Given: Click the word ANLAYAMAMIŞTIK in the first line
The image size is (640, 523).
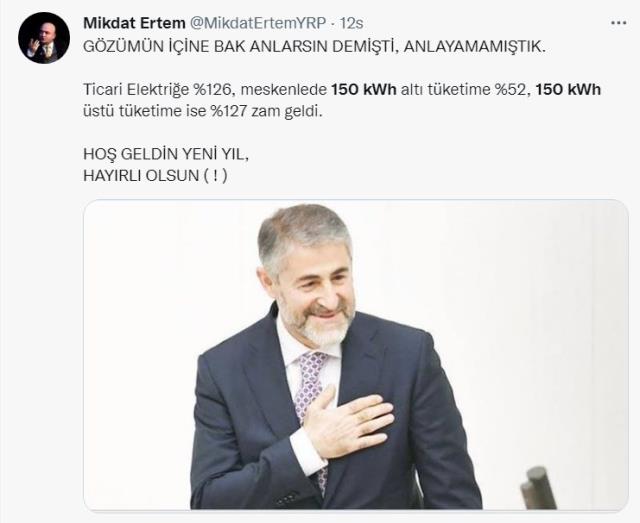Looking at the screenshot, I should pyautogui.click(x=474, y=47).
